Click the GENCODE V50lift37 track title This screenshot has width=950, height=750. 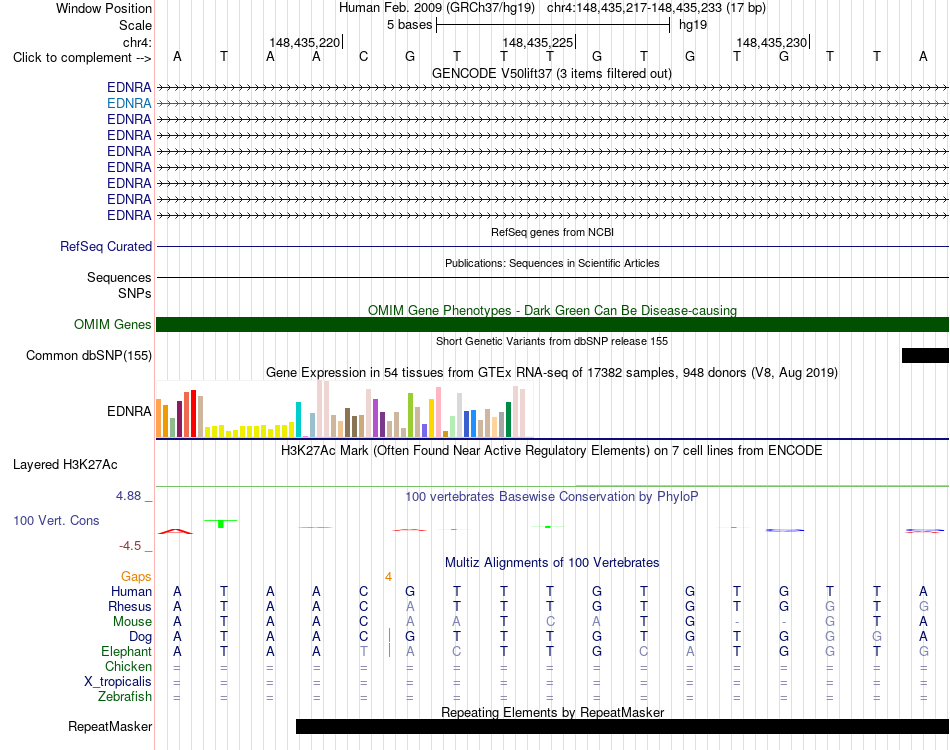(552, 74)
